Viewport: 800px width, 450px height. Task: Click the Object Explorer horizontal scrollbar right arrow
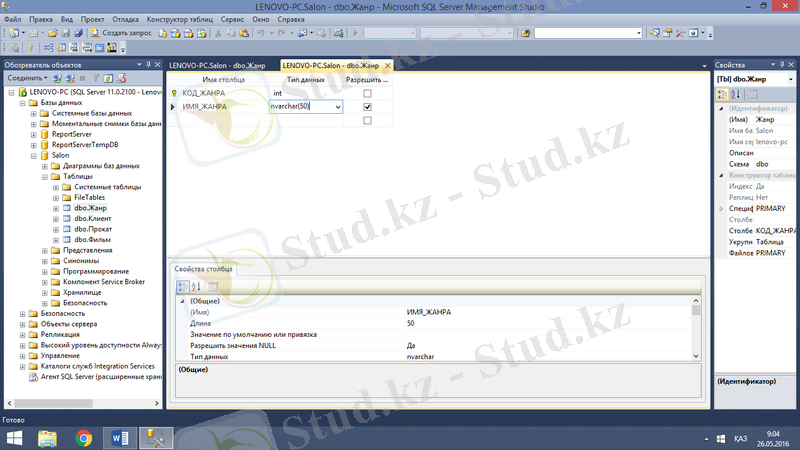click(157, 403)
